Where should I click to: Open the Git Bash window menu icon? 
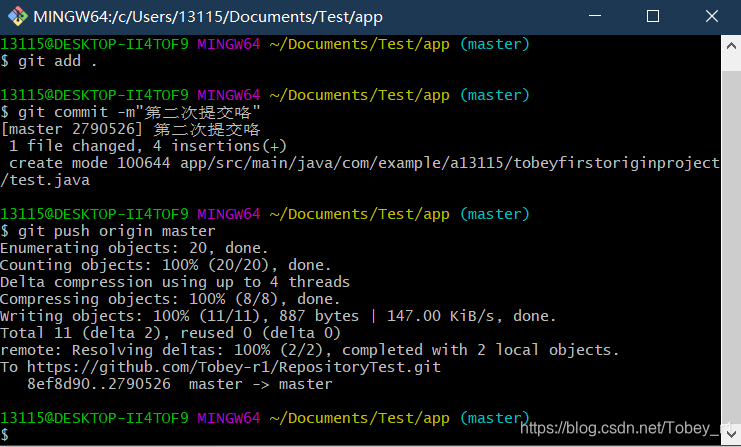click(x=17, y=17)
